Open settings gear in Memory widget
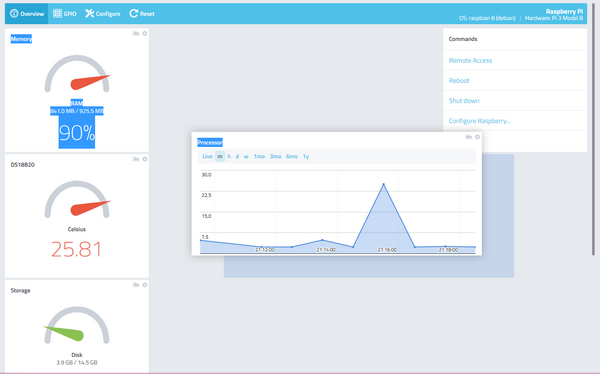600x374 pixels. [145, 33]
